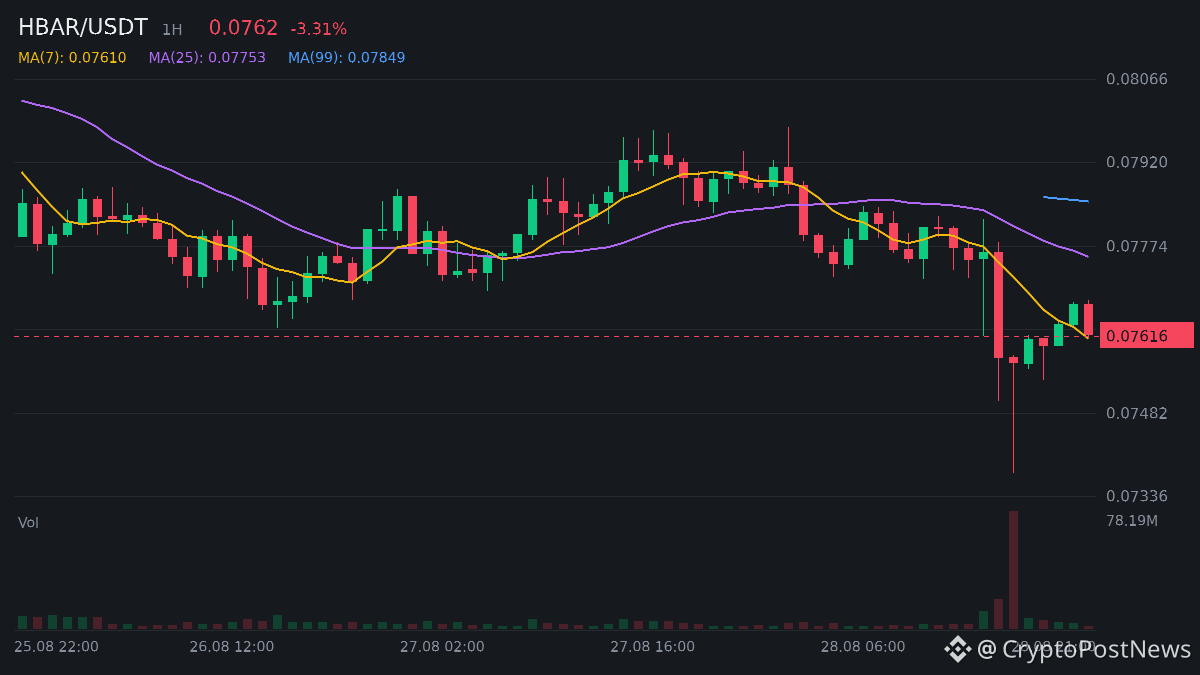1200x675 pixels.
Task: Click the tallest red volume bar
Action: pos(1013,570)
